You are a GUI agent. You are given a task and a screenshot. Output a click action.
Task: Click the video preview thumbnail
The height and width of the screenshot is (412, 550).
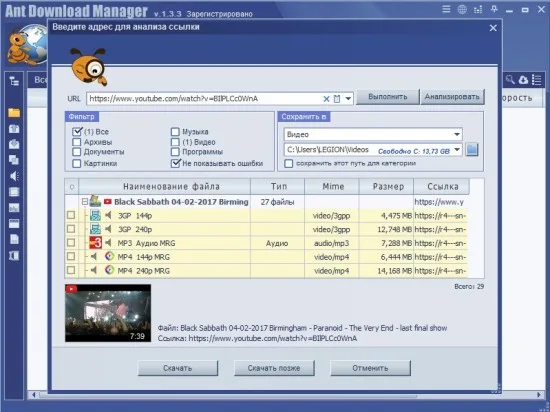click(108, 313)
